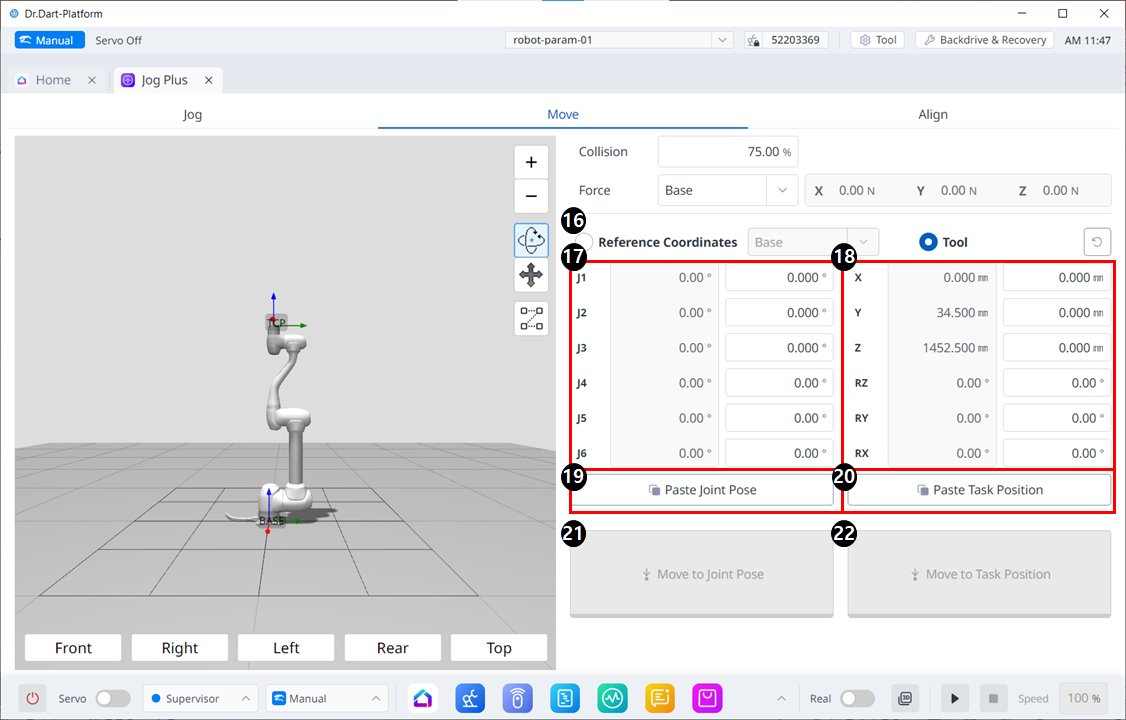This screenshot has width=1126, height=720.
Task: Click the Paste Joint Pose button
Action: (x=702, y=490)
